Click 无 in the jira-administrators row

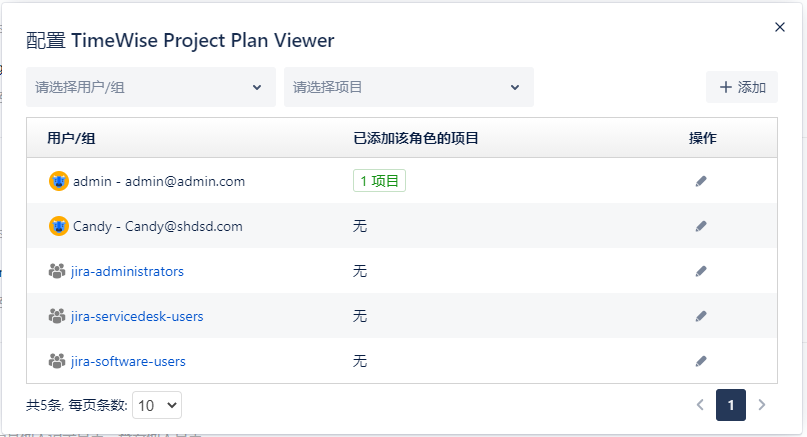point(360,271)
